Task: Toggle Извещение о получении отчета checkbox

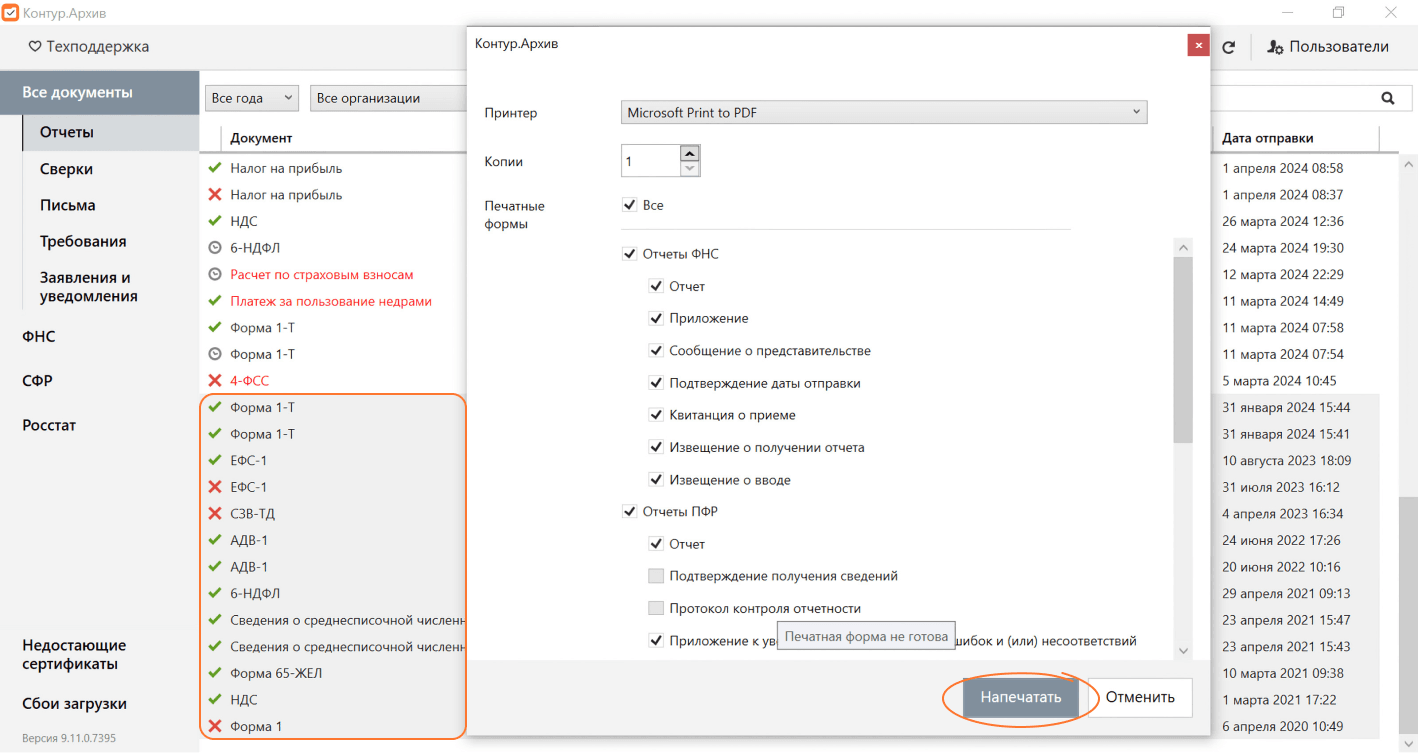Action: click(656, 447)
